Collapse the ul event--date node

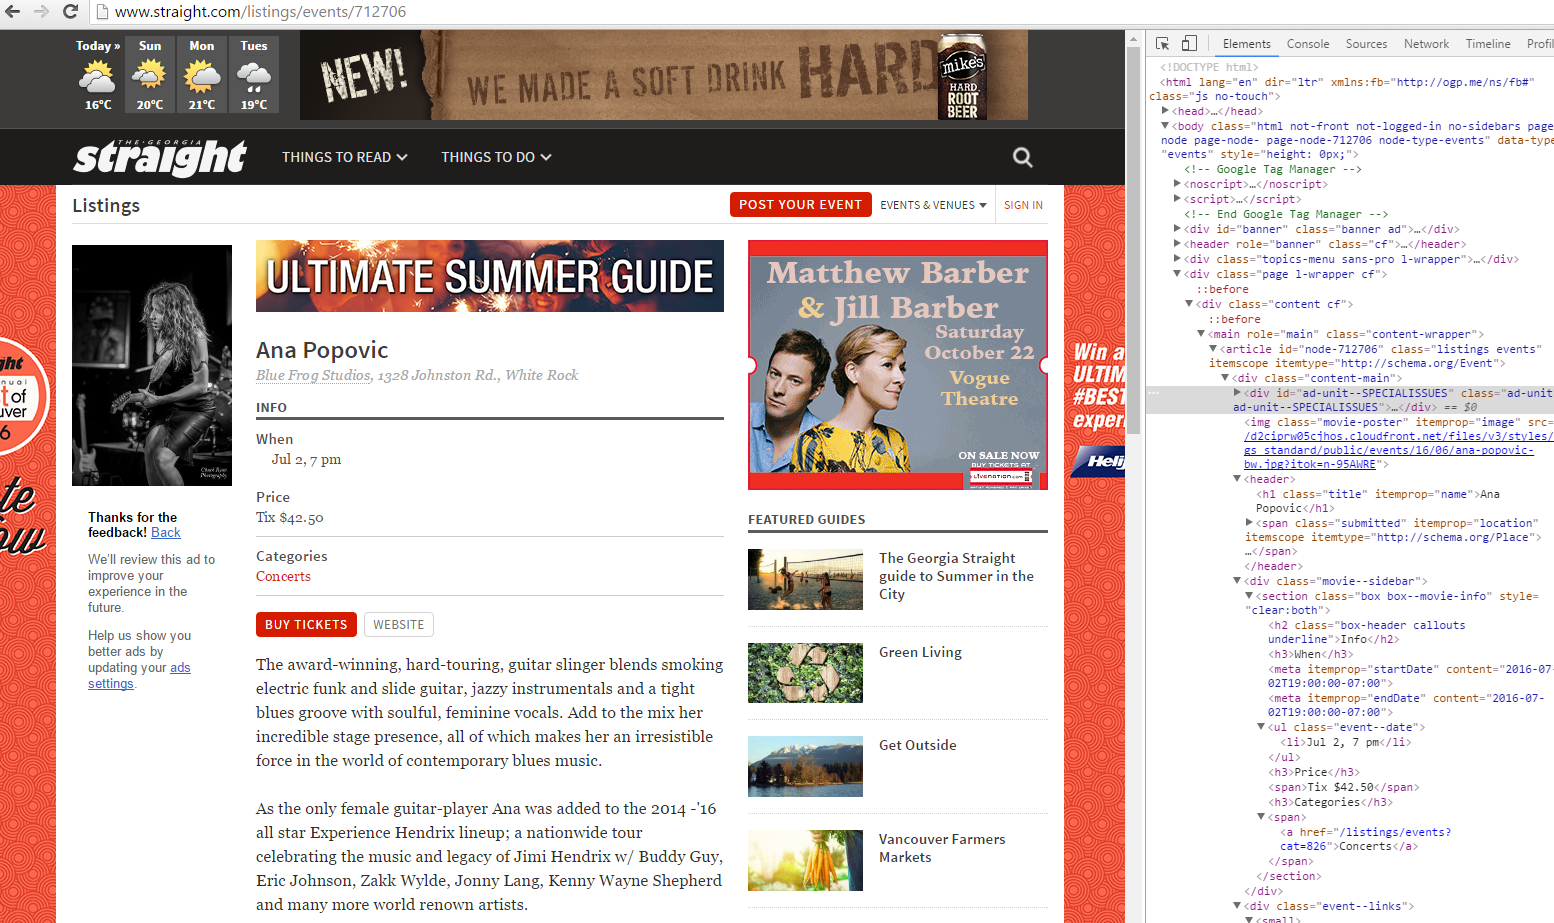[1262, 727]
